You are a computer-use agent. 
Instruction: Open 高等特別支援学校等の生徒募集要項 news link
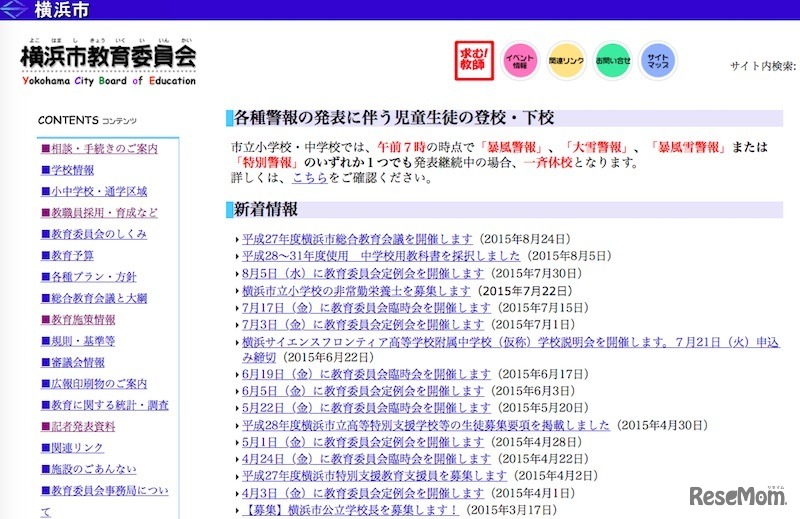[x=426, y=425]
